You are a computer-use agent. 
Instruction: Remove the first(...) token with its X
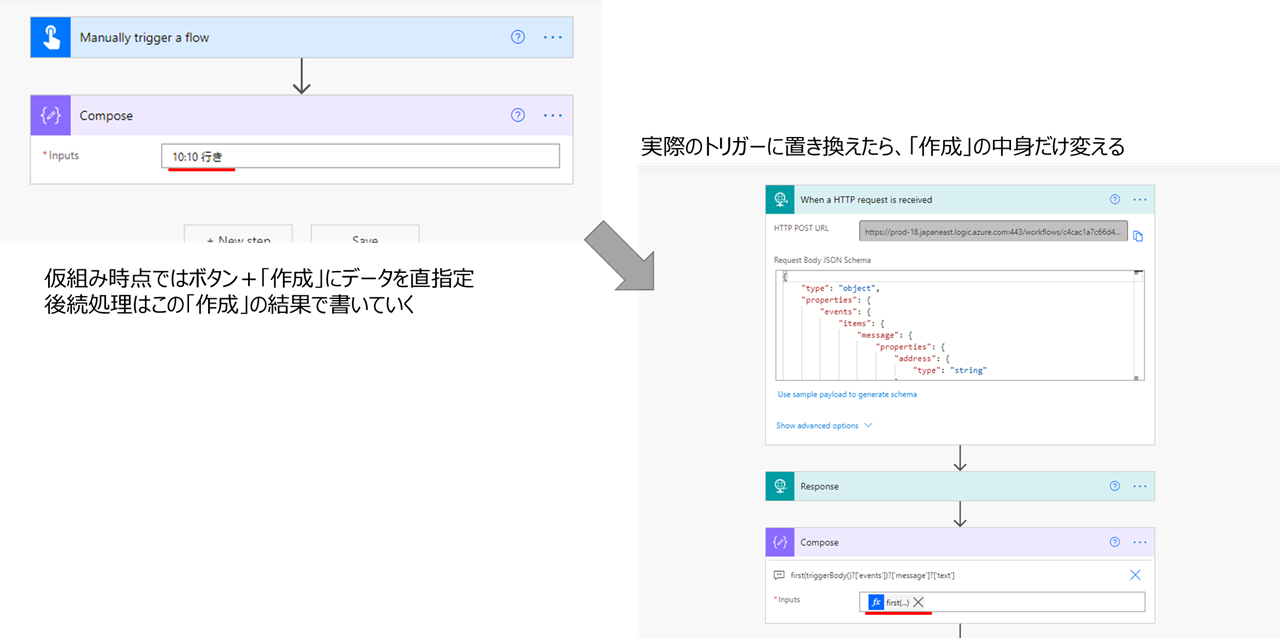pyautogui.click(x=918, y=601)
